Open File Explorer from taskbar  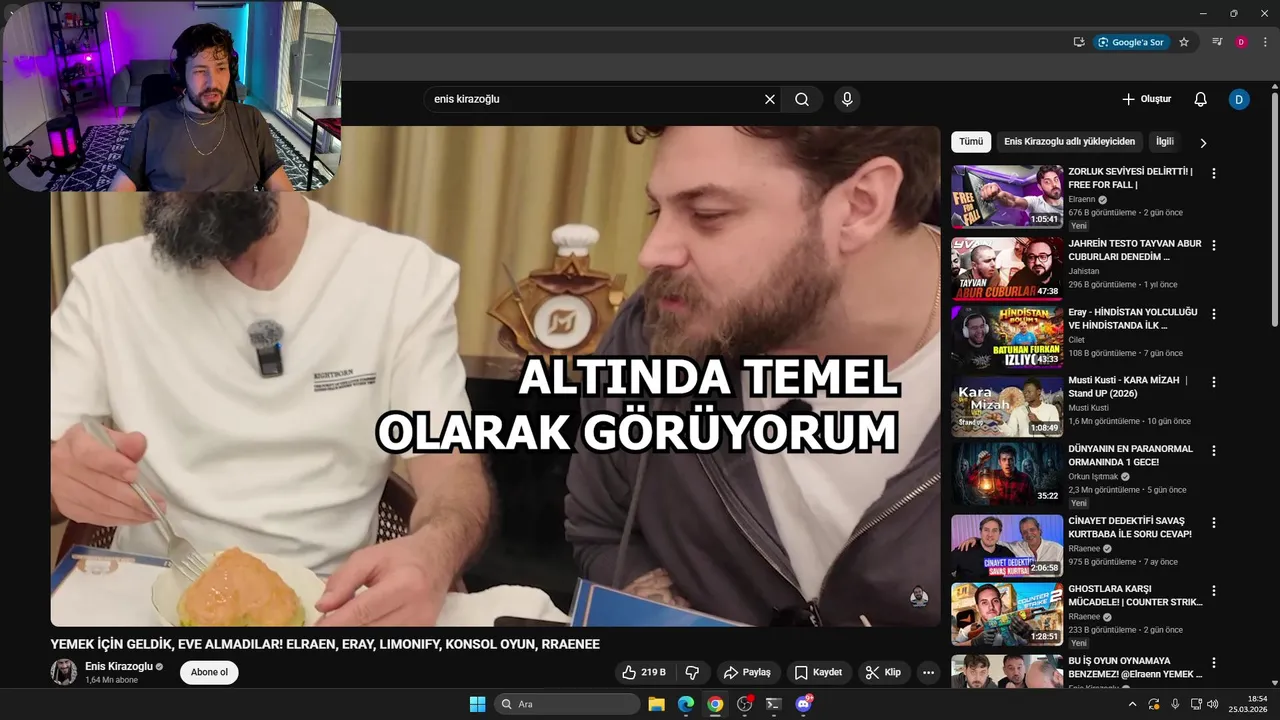656,704
